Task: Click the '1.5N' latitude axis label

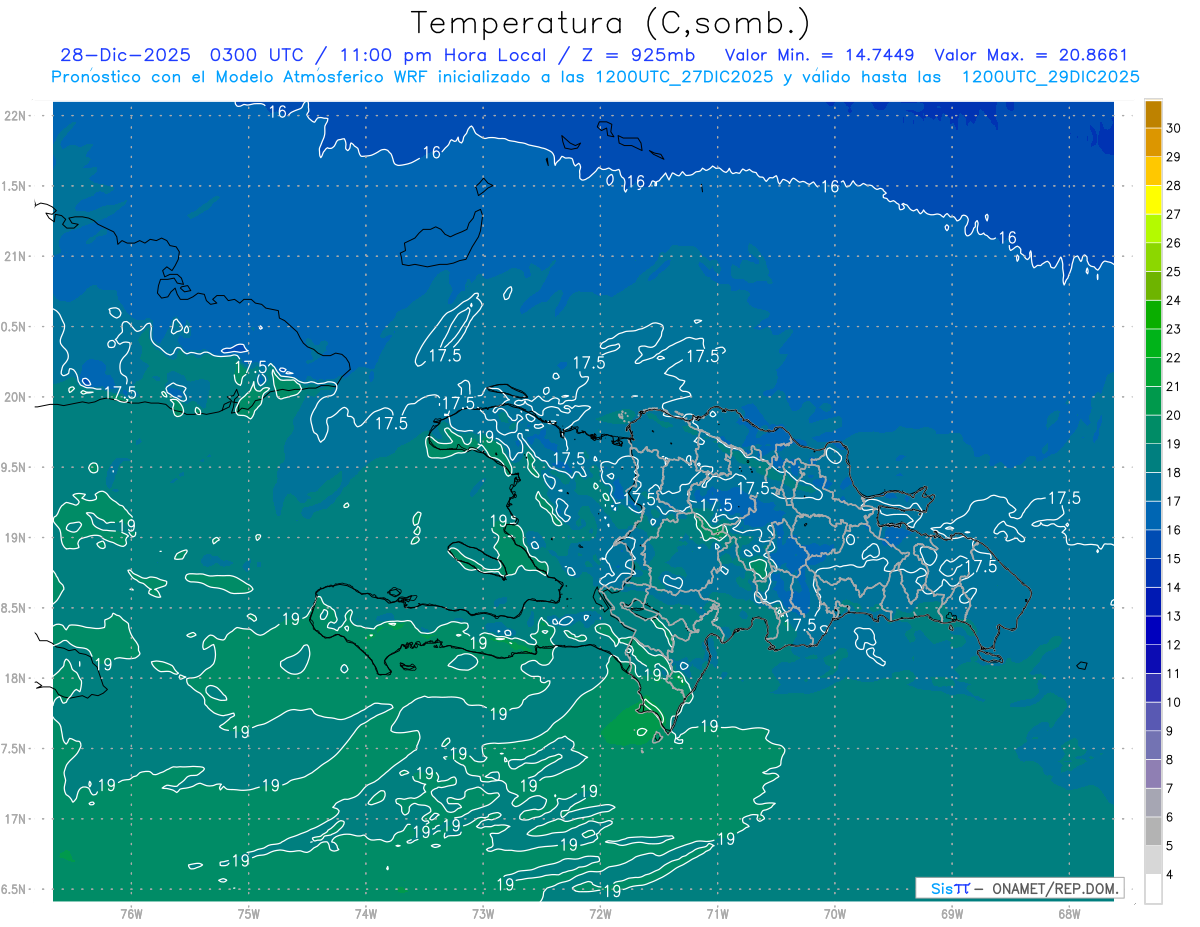Action: tap(15, 186)
